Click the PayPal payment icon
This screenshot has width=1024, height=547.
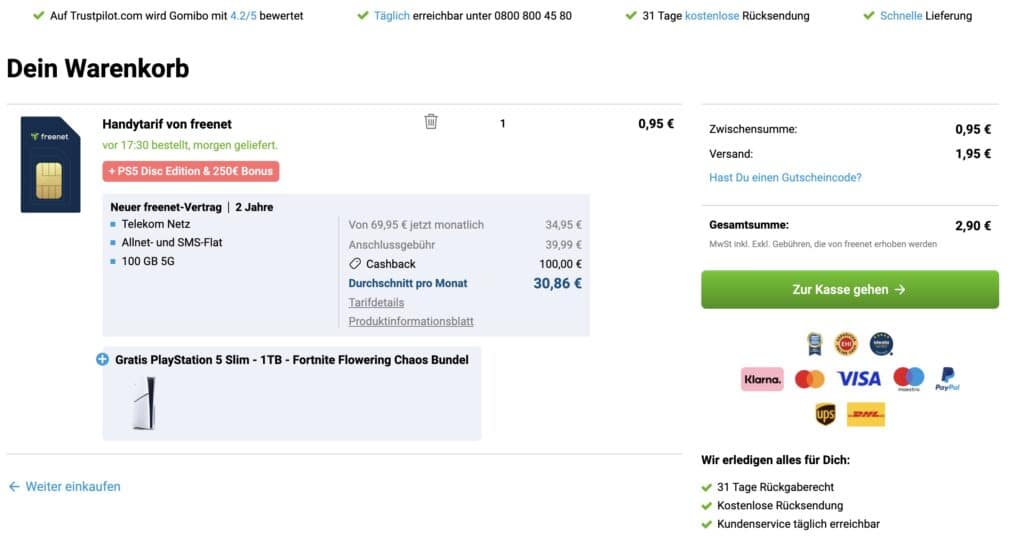(x=946, y=379)
